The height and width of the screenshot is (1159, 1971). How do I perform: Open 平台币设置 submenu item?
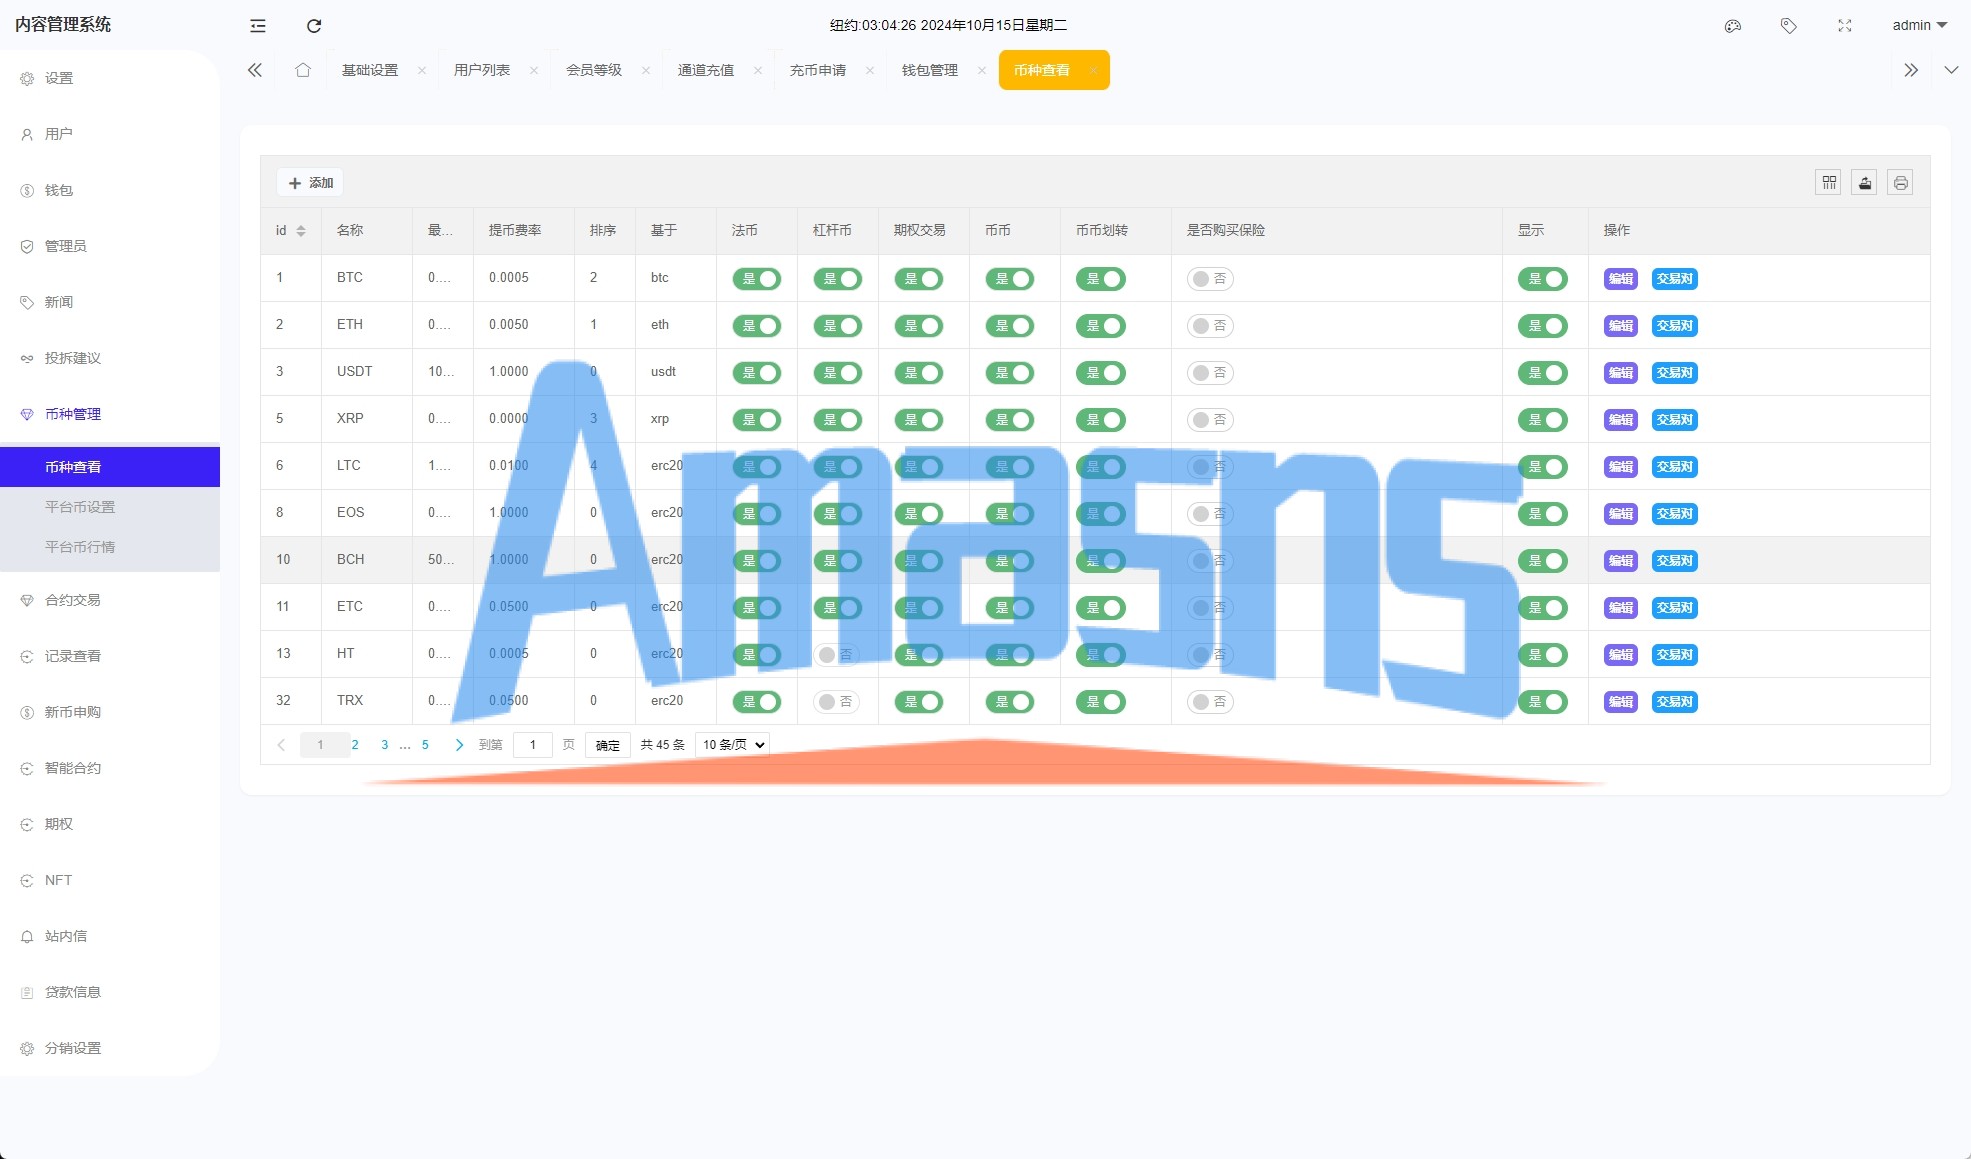110,507
